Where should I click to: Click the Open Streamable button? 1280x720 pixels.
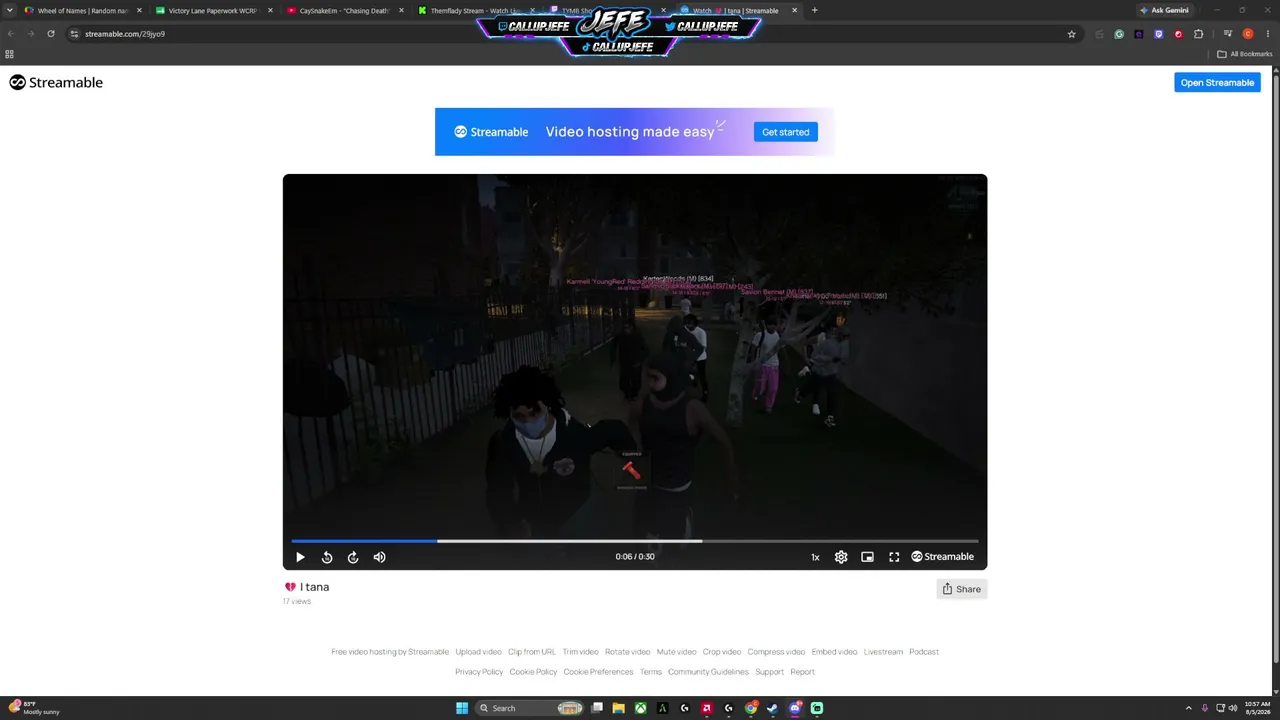click(1217, 83)
